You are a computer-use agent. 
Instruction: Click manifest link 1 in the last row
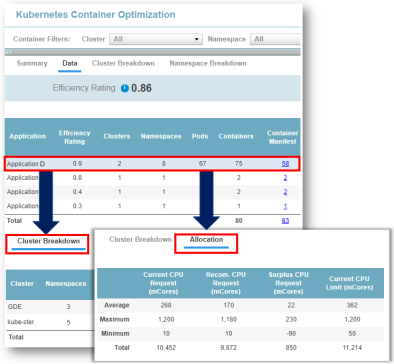click(285, 206)
